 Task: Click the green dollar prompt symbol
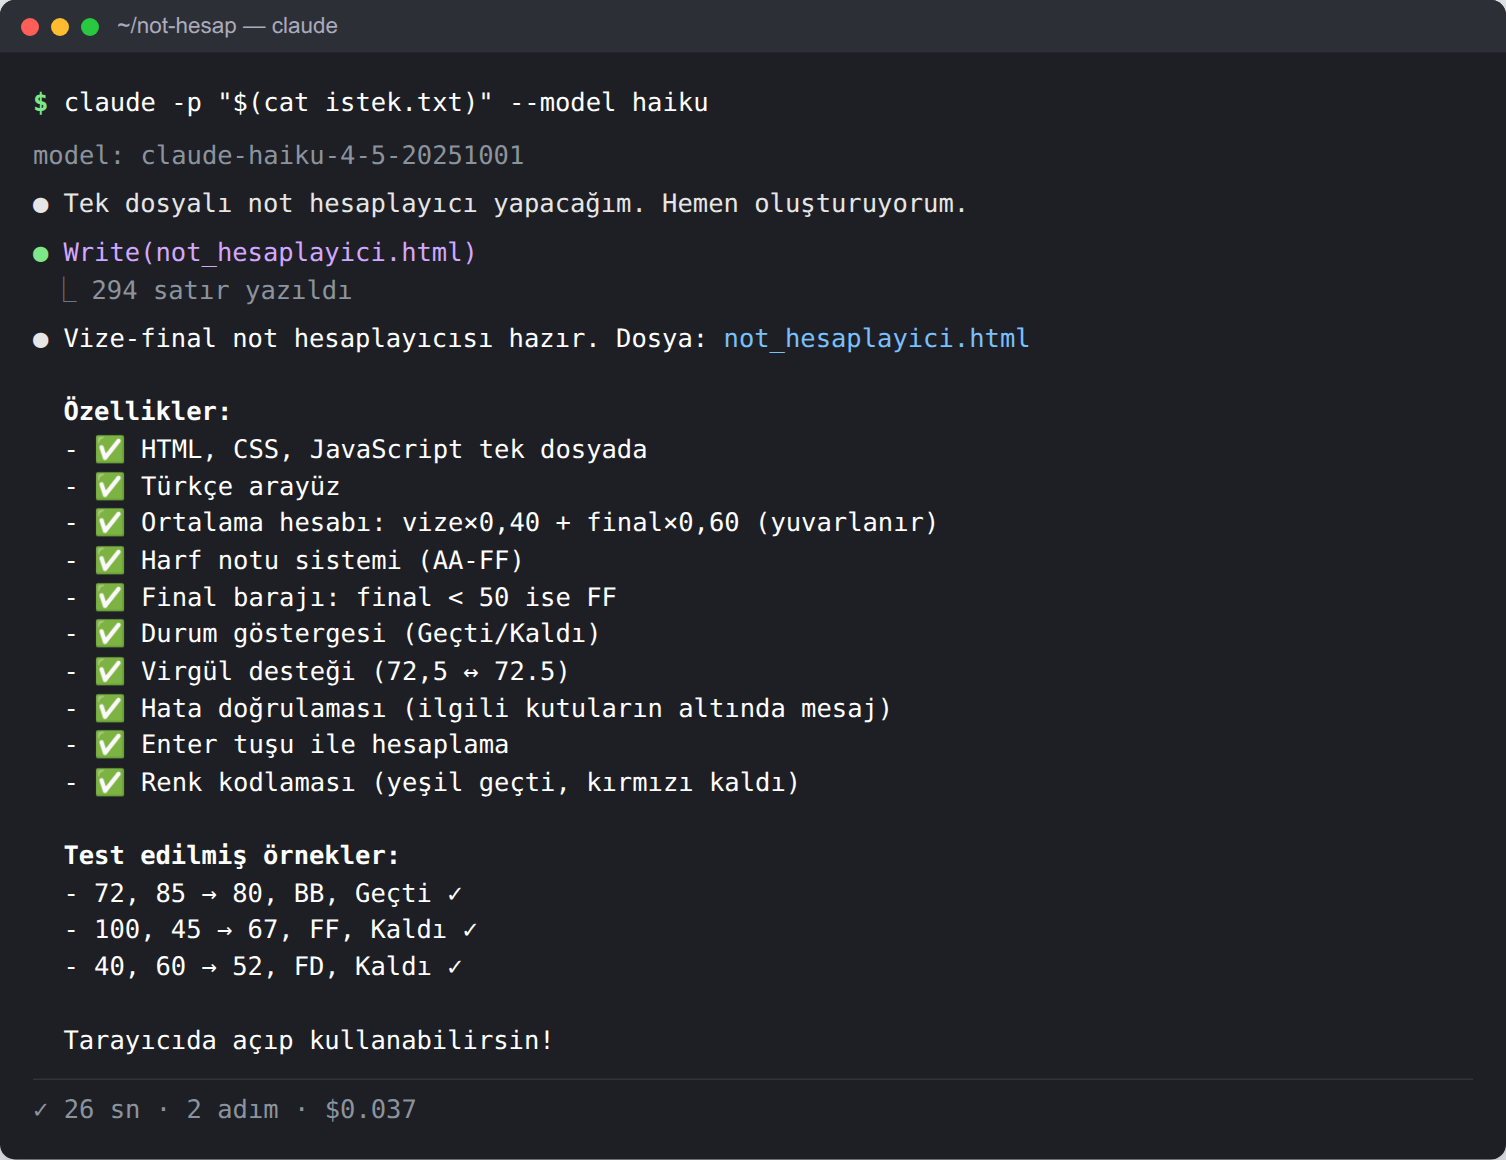tap(41, 103)
